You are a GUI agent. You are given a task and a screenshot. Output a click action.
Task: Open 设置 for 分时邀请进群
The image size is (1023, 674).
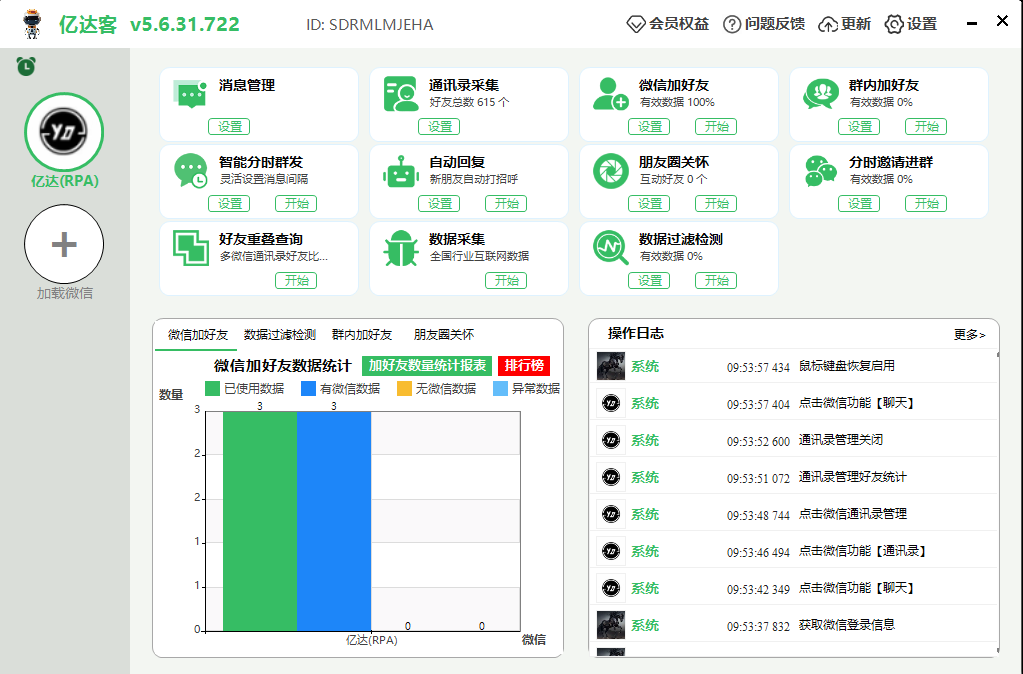tap(859, 204)
